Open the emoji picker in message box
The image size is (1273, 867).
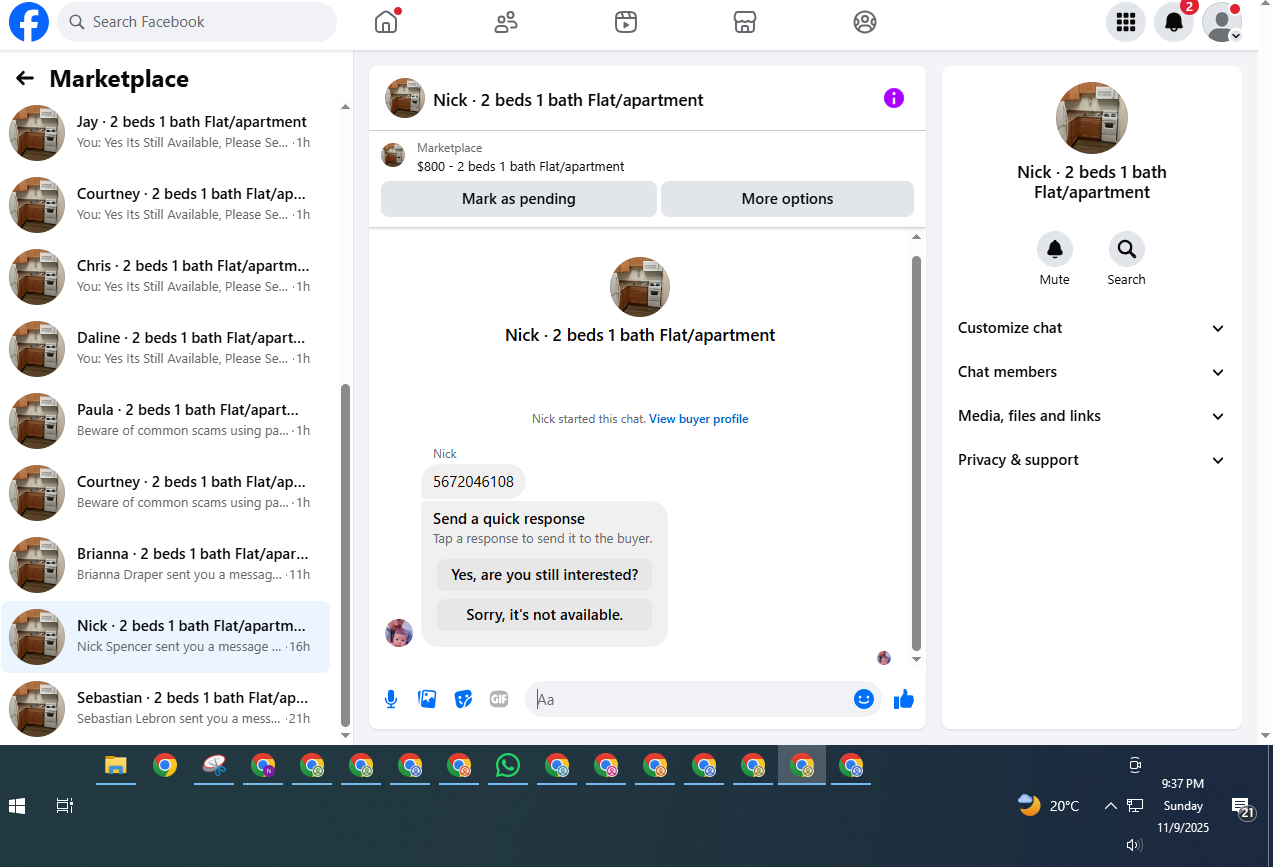864,699
